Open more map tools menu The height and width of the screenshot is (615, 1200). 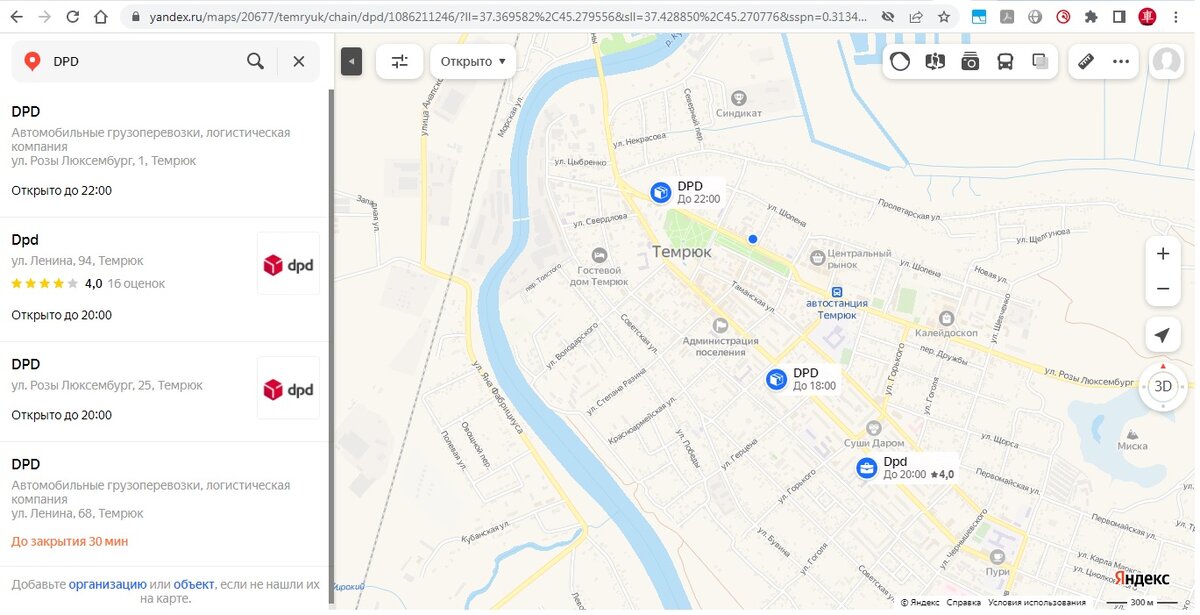click(x=1121, y=61)
